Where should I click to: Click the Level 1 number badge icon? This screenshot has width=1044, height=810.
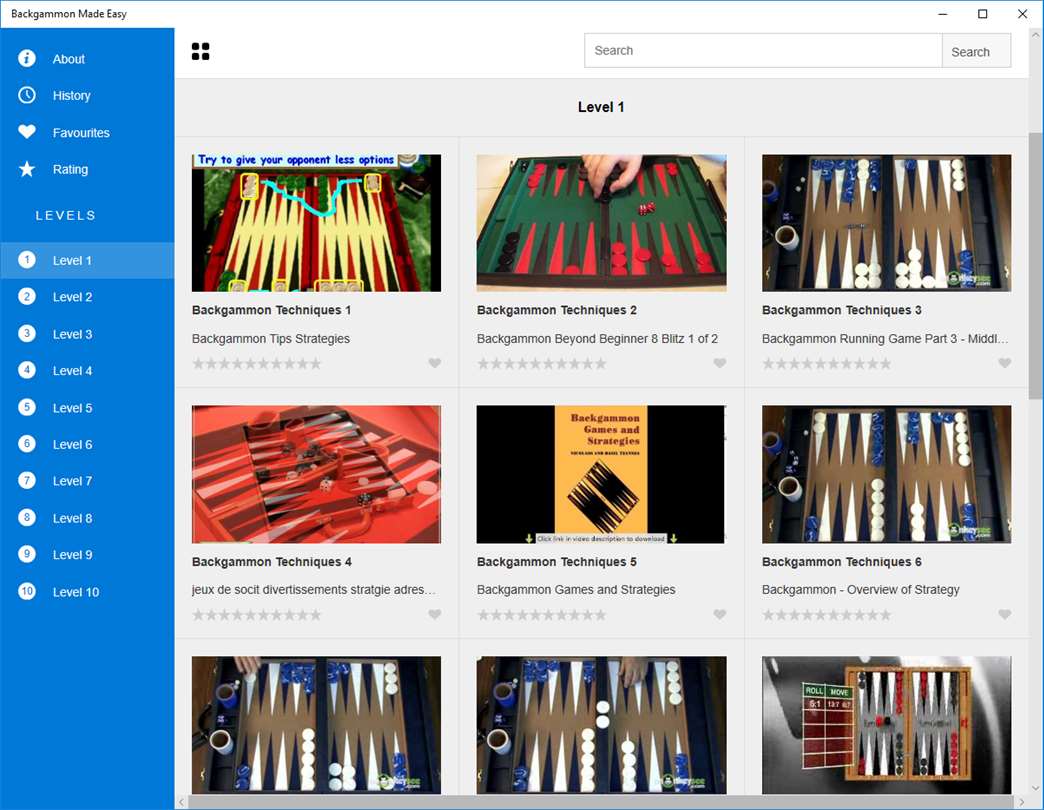coord(27,260)
